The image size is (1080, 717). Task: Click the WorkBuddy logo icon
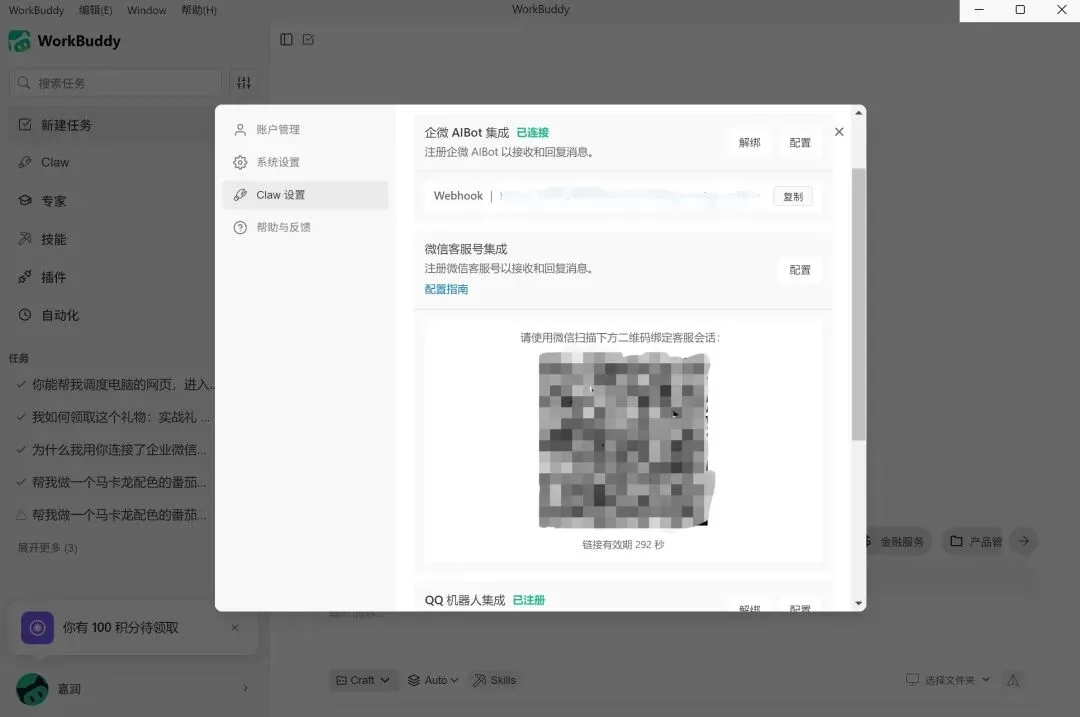click(19, 41)
